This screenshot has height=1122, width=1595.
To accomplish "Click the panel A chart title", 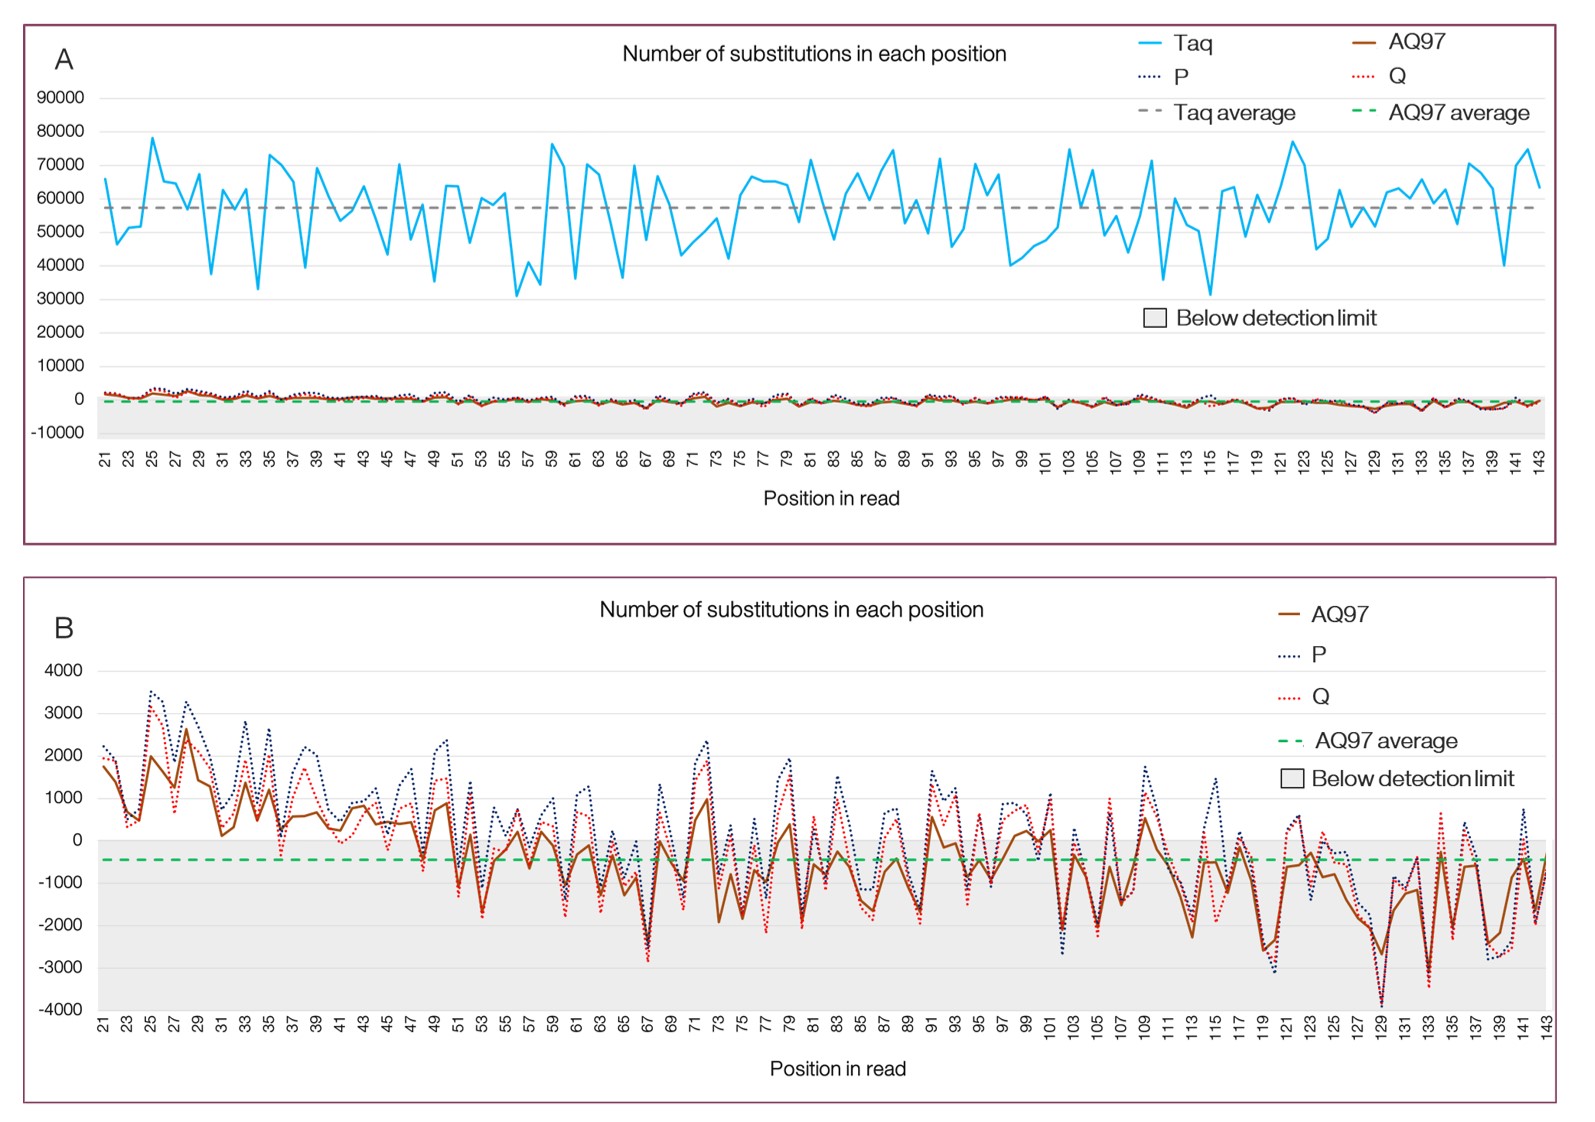I will tap(814, 54).
